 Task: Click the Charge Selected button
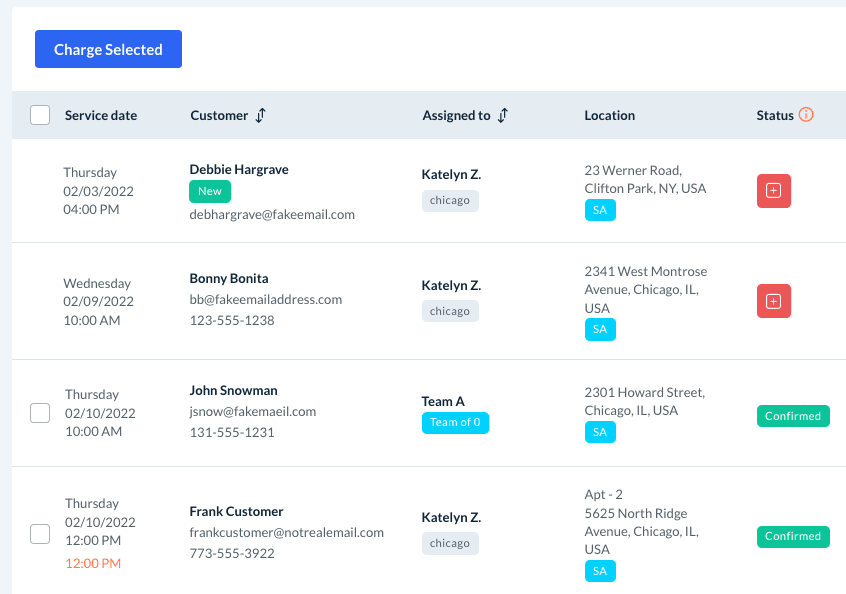click(x=108, y=49)
